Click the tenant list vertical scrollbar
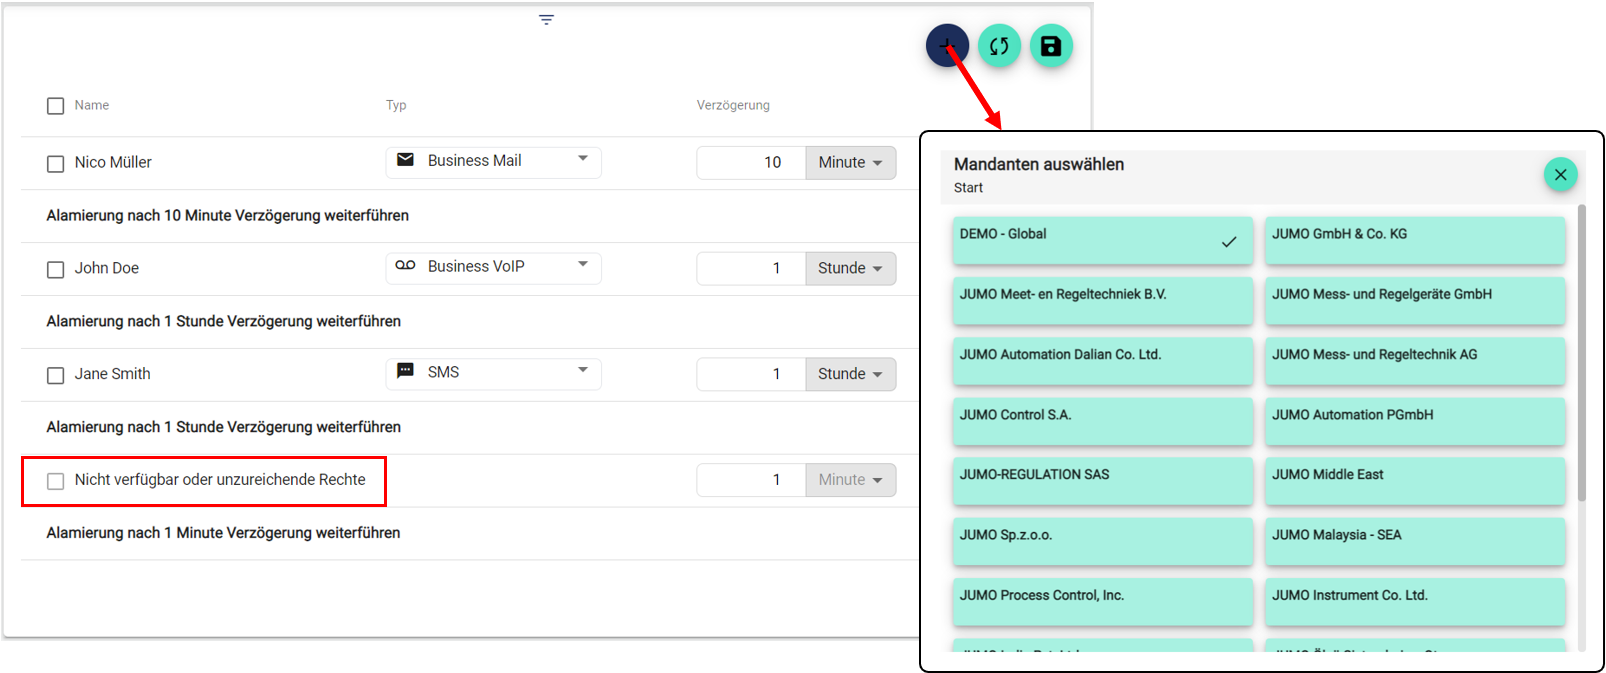The image size is (1606, 673). 1581,352
